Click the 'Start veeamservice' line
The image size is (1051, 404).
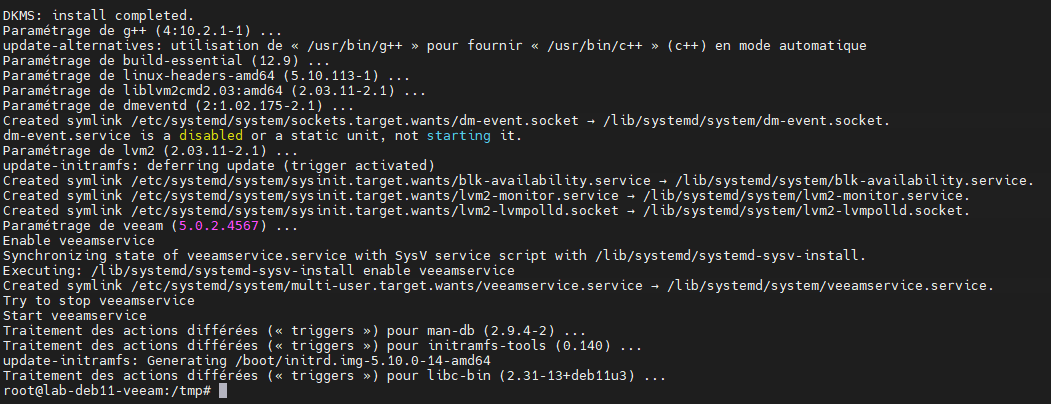pos(74,316)
